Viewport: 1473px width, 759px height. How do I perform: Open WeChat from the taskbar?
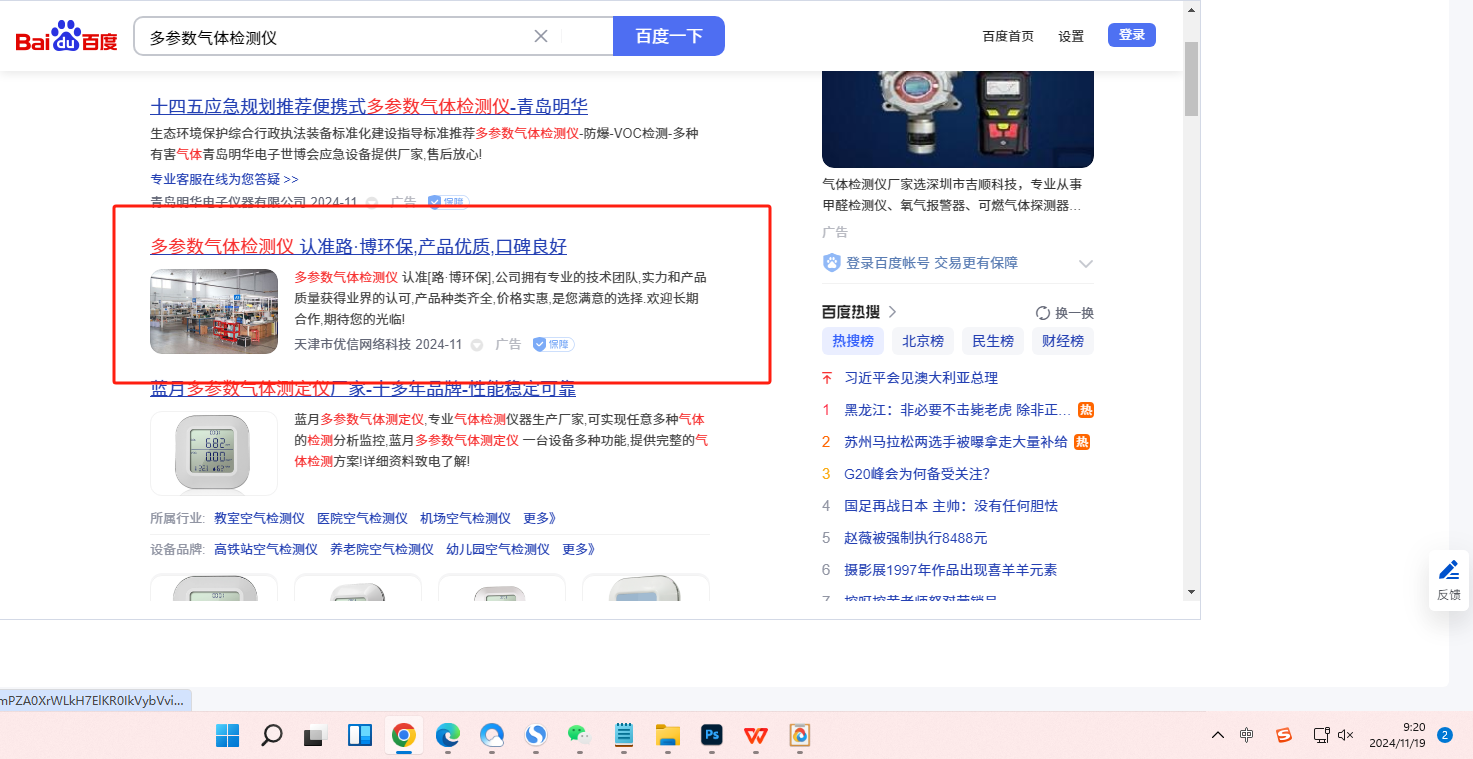pos(580,736)
